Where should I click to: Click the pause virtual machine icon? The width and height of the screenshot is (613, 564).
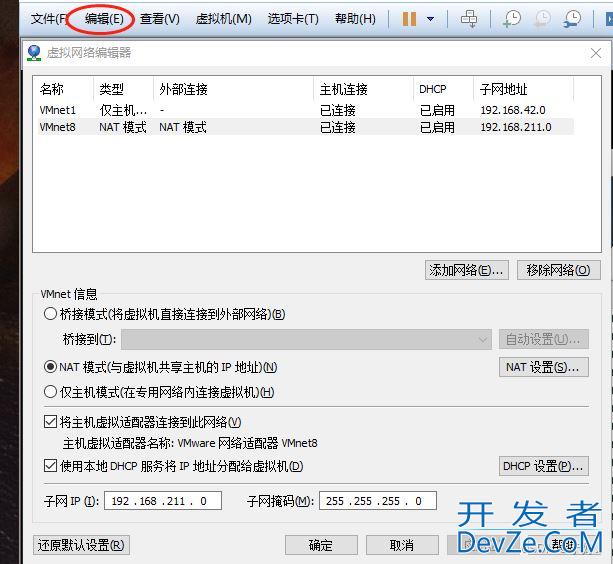tap(409, 19)
